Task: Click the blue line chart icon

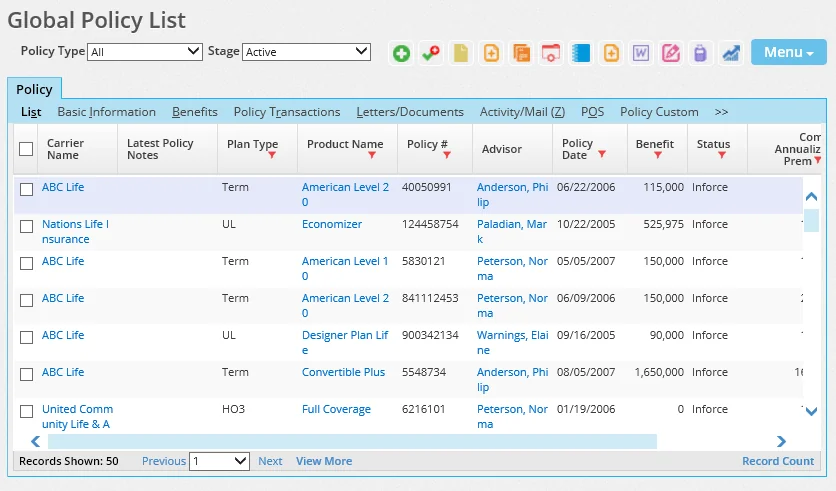Action: (x=731, y=53)
